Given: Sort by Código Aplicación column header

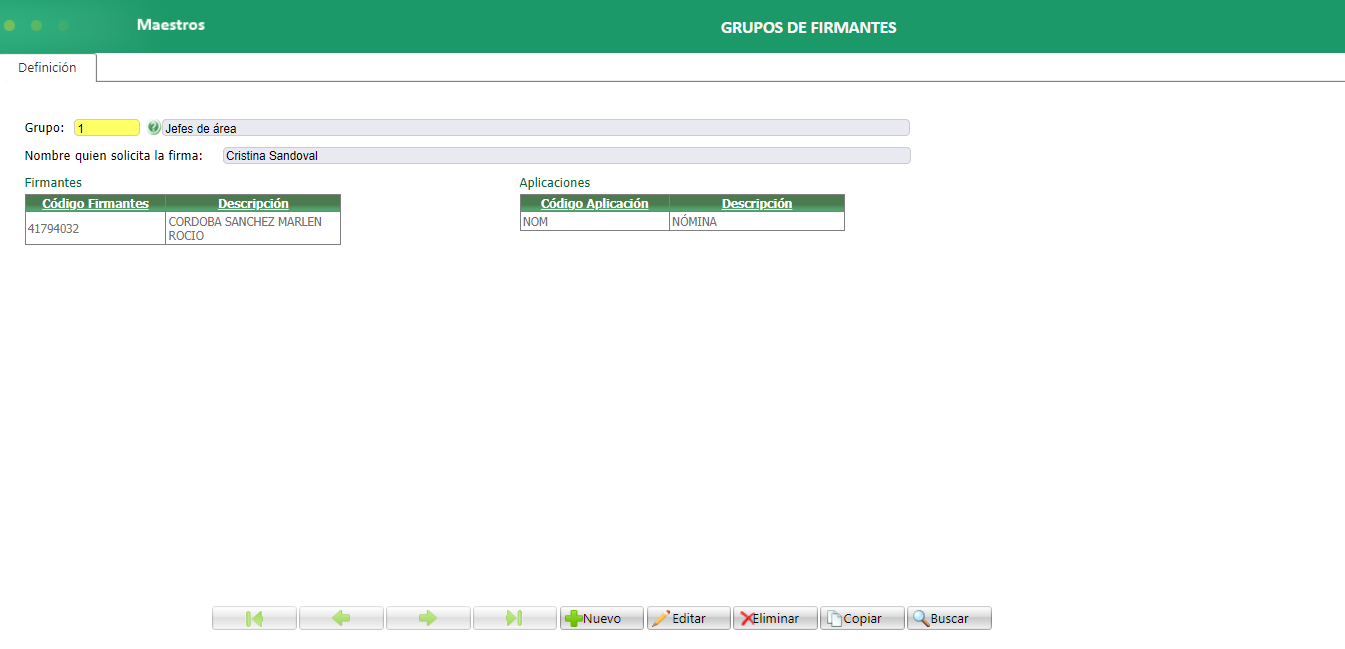Looking at the screenshot, I should 595,203.
